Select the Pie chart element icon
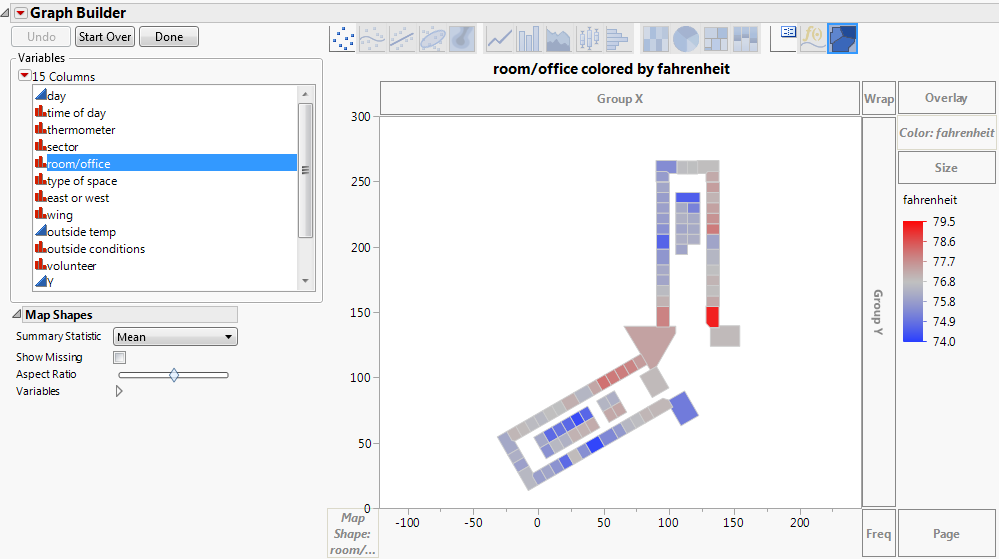The height and width of the screenshot is (559, 999). 685,38
